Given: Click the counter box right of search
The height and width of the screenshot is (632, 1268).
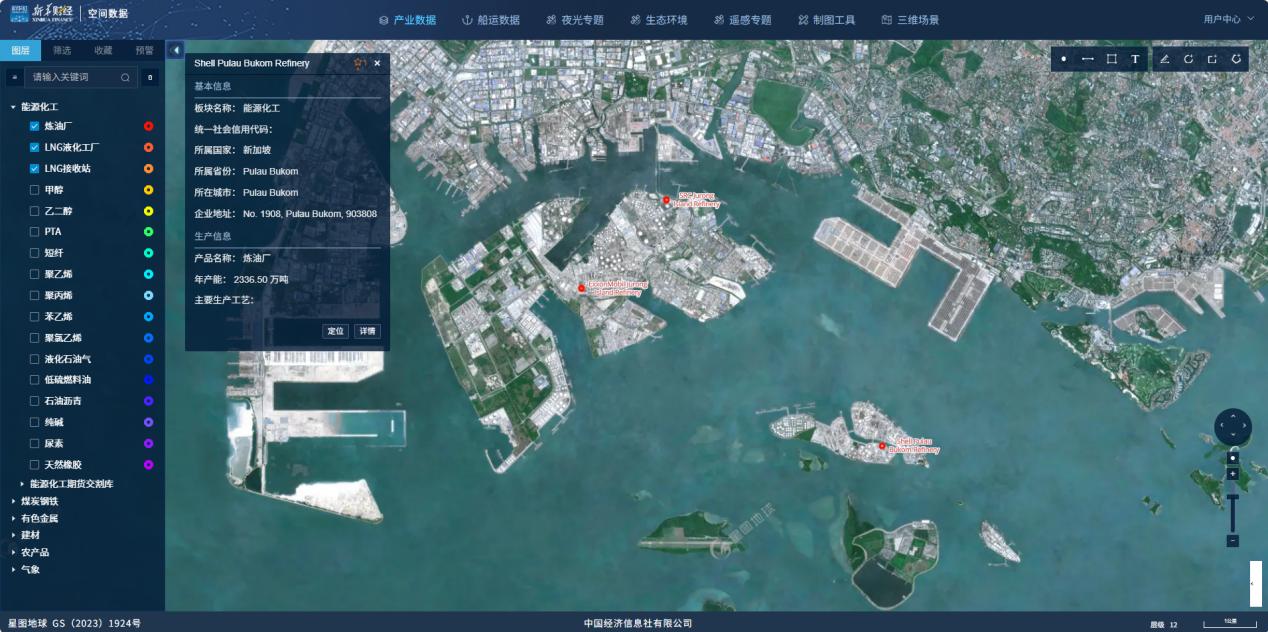Looking at the screenshot, I should tap(150, 77).
